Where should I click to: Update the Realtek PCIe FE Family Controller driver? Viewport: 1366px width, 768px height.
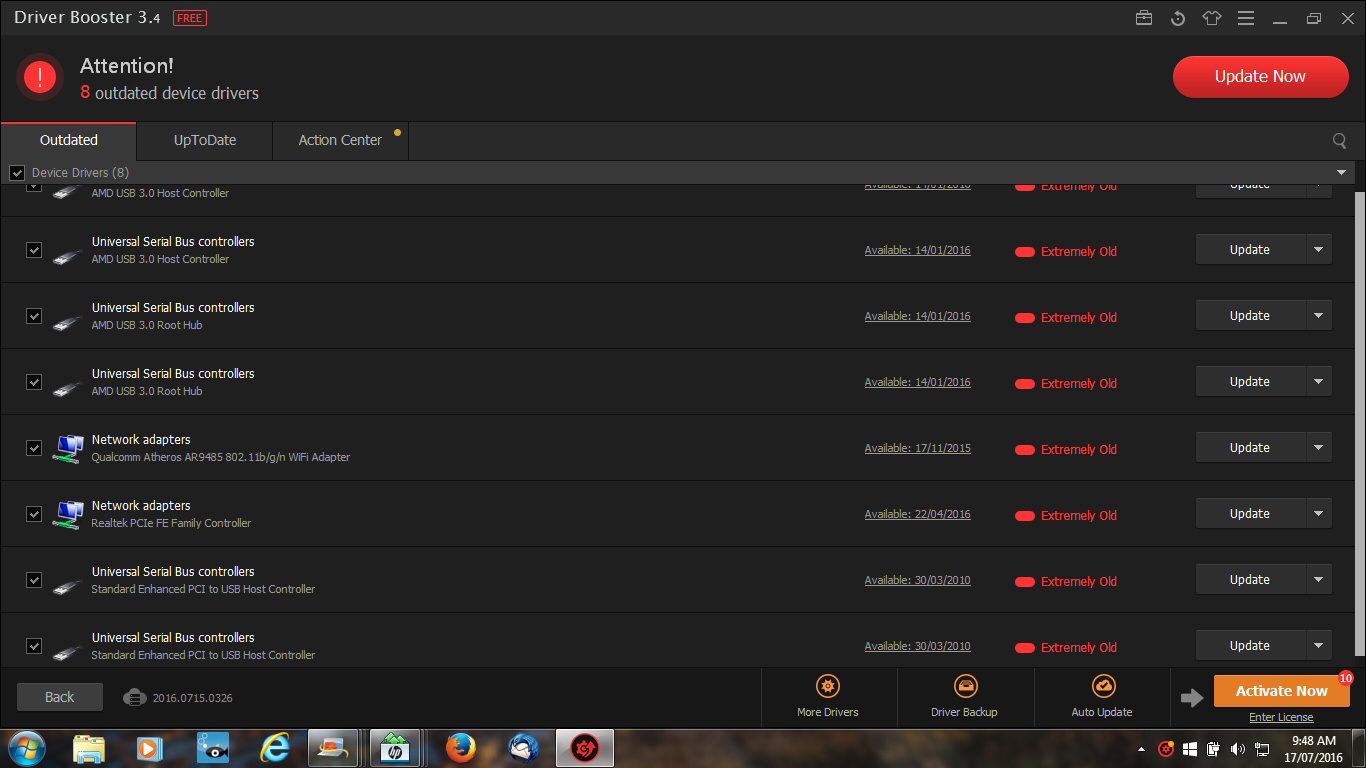(x=1250, y=514)
